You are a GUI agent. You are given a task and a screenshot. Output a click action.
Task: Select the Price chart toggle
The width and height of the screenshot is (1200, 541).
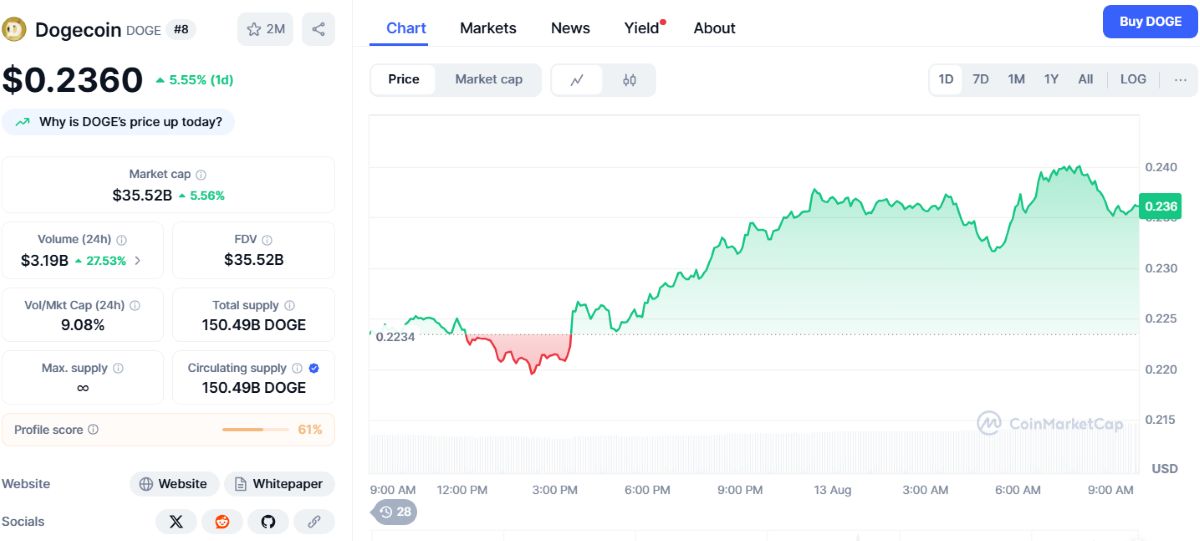click(404, 80)
